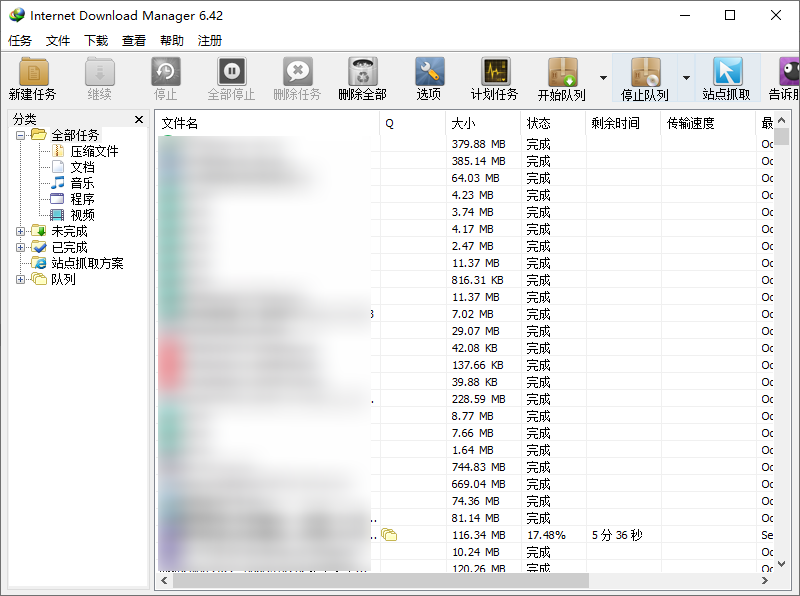This screenshot has width=800, height=596.
Task: Click the 全部停止 stop all icon
Action: pyautogui.click(x=232, y=71)
